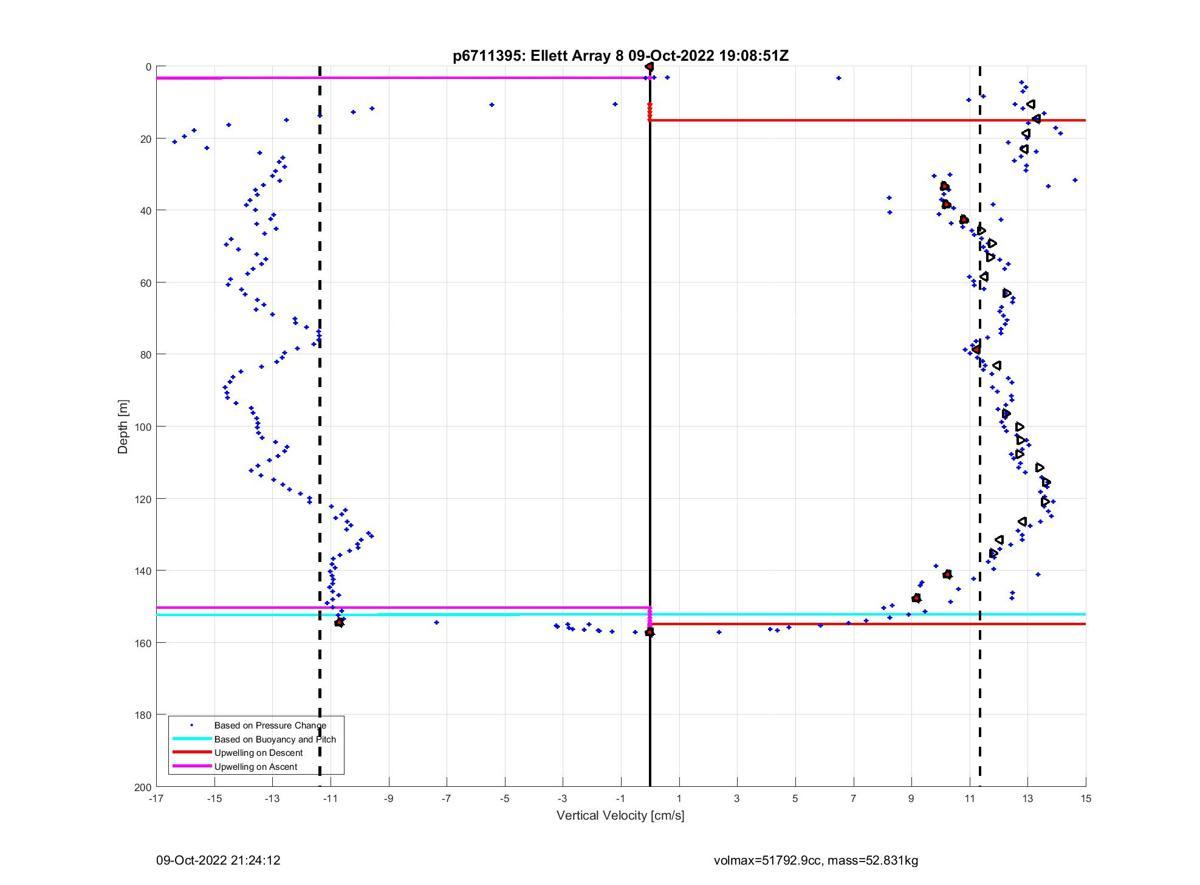Screen dimensions: 1200x885
Task: Click depth tick label '60'
Action: 145,283
